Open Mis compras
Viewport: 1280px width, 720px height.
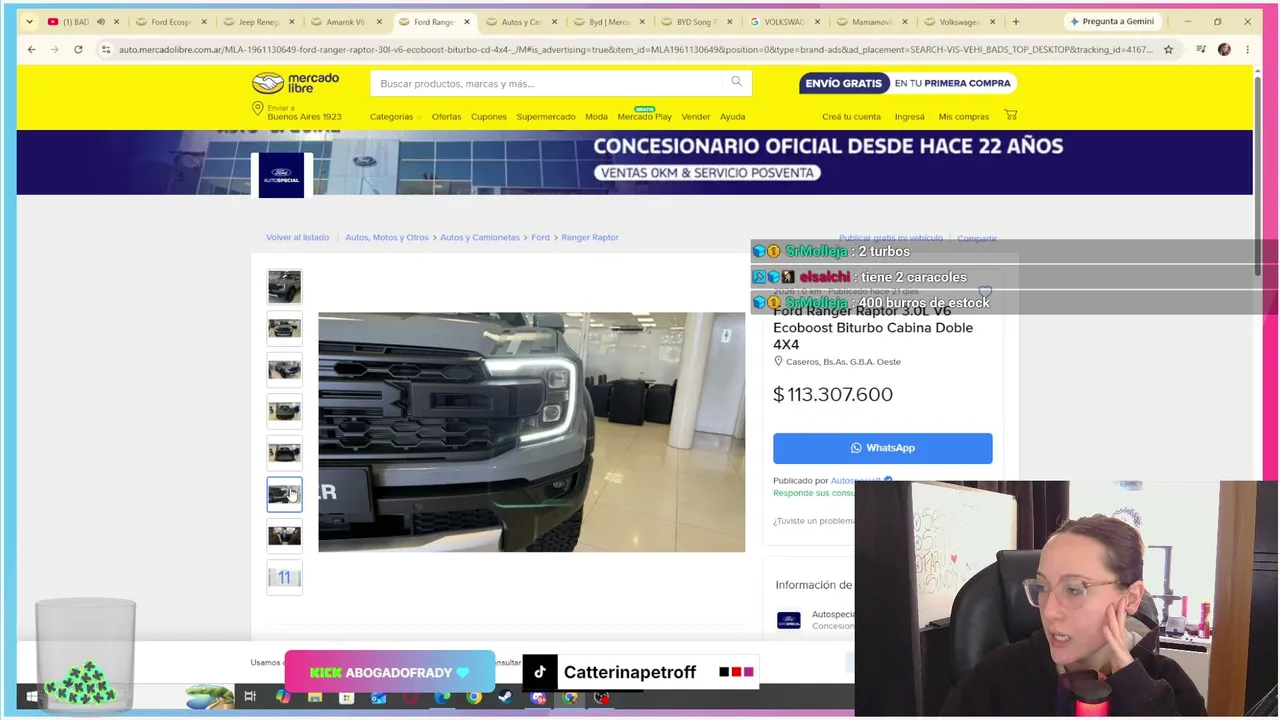[964, 117]
